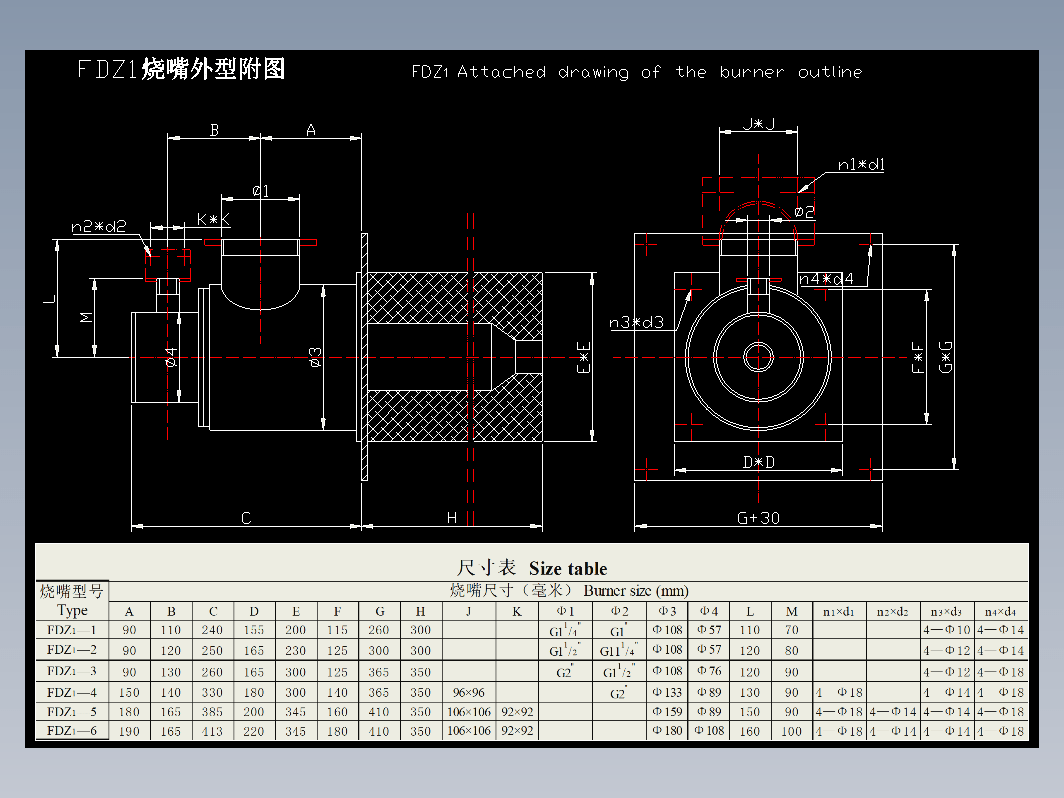Click the 'Φ180' cell in the table
Viewport: 1064px width, 798px height.
668,731
